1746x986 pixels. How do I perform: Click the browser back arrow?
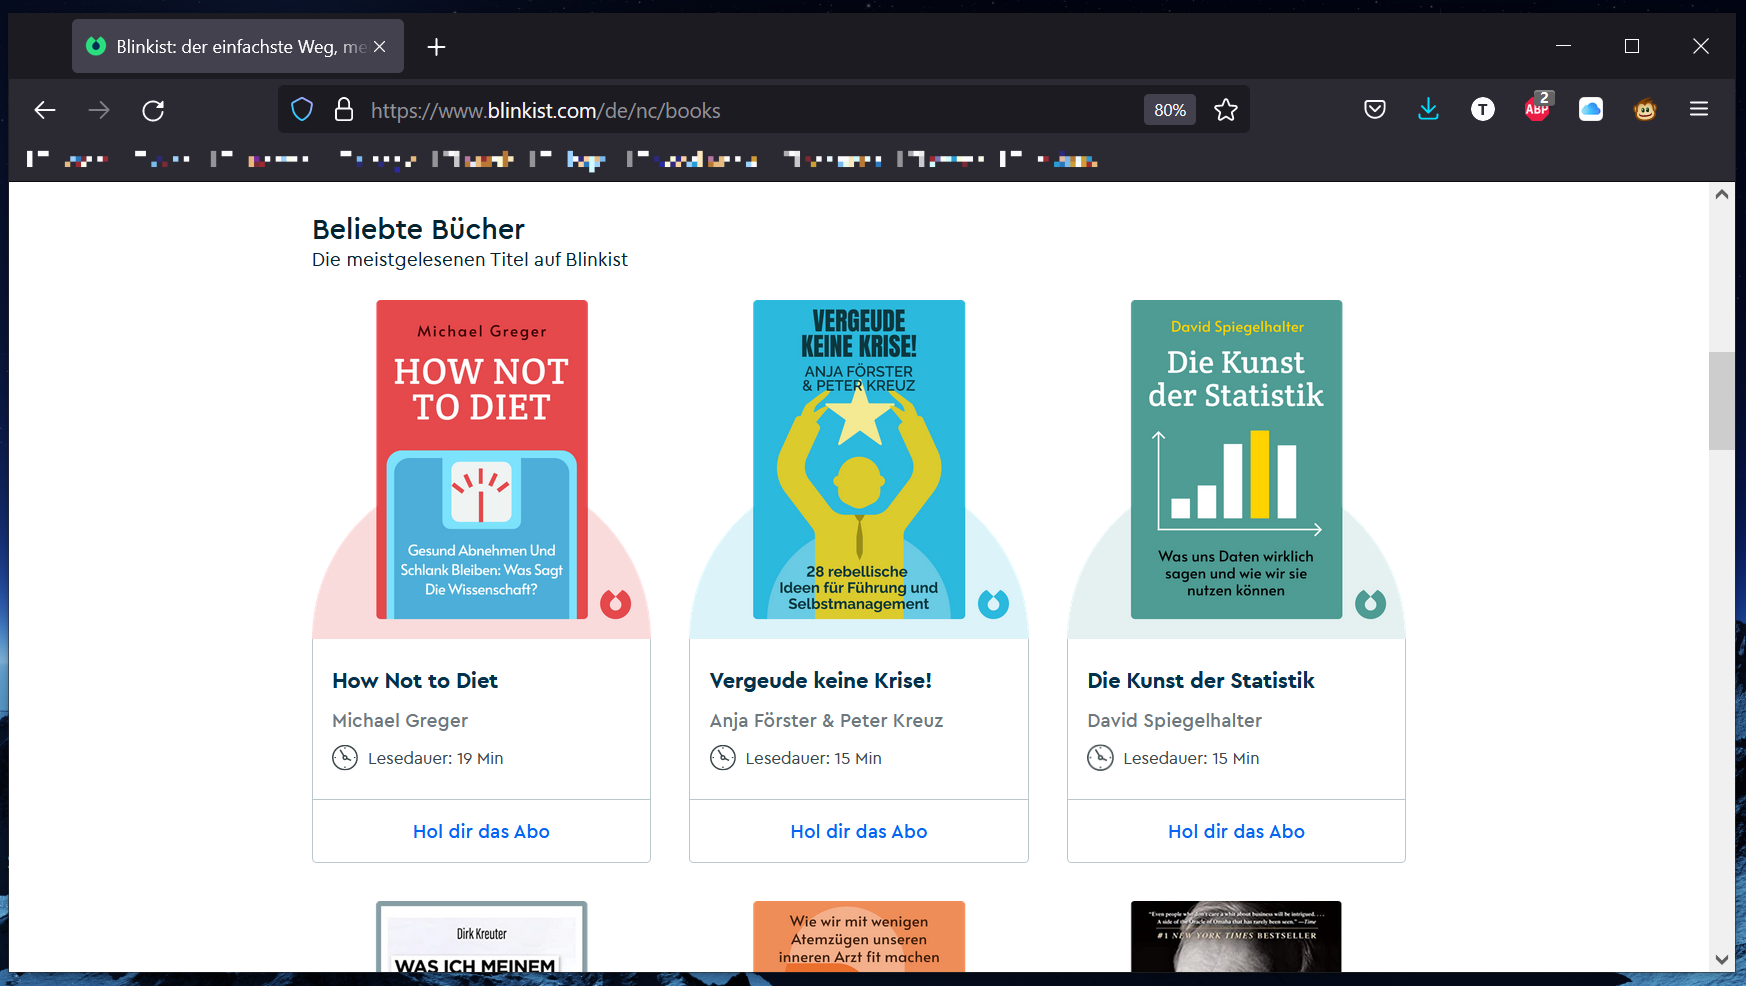[45, 110]
